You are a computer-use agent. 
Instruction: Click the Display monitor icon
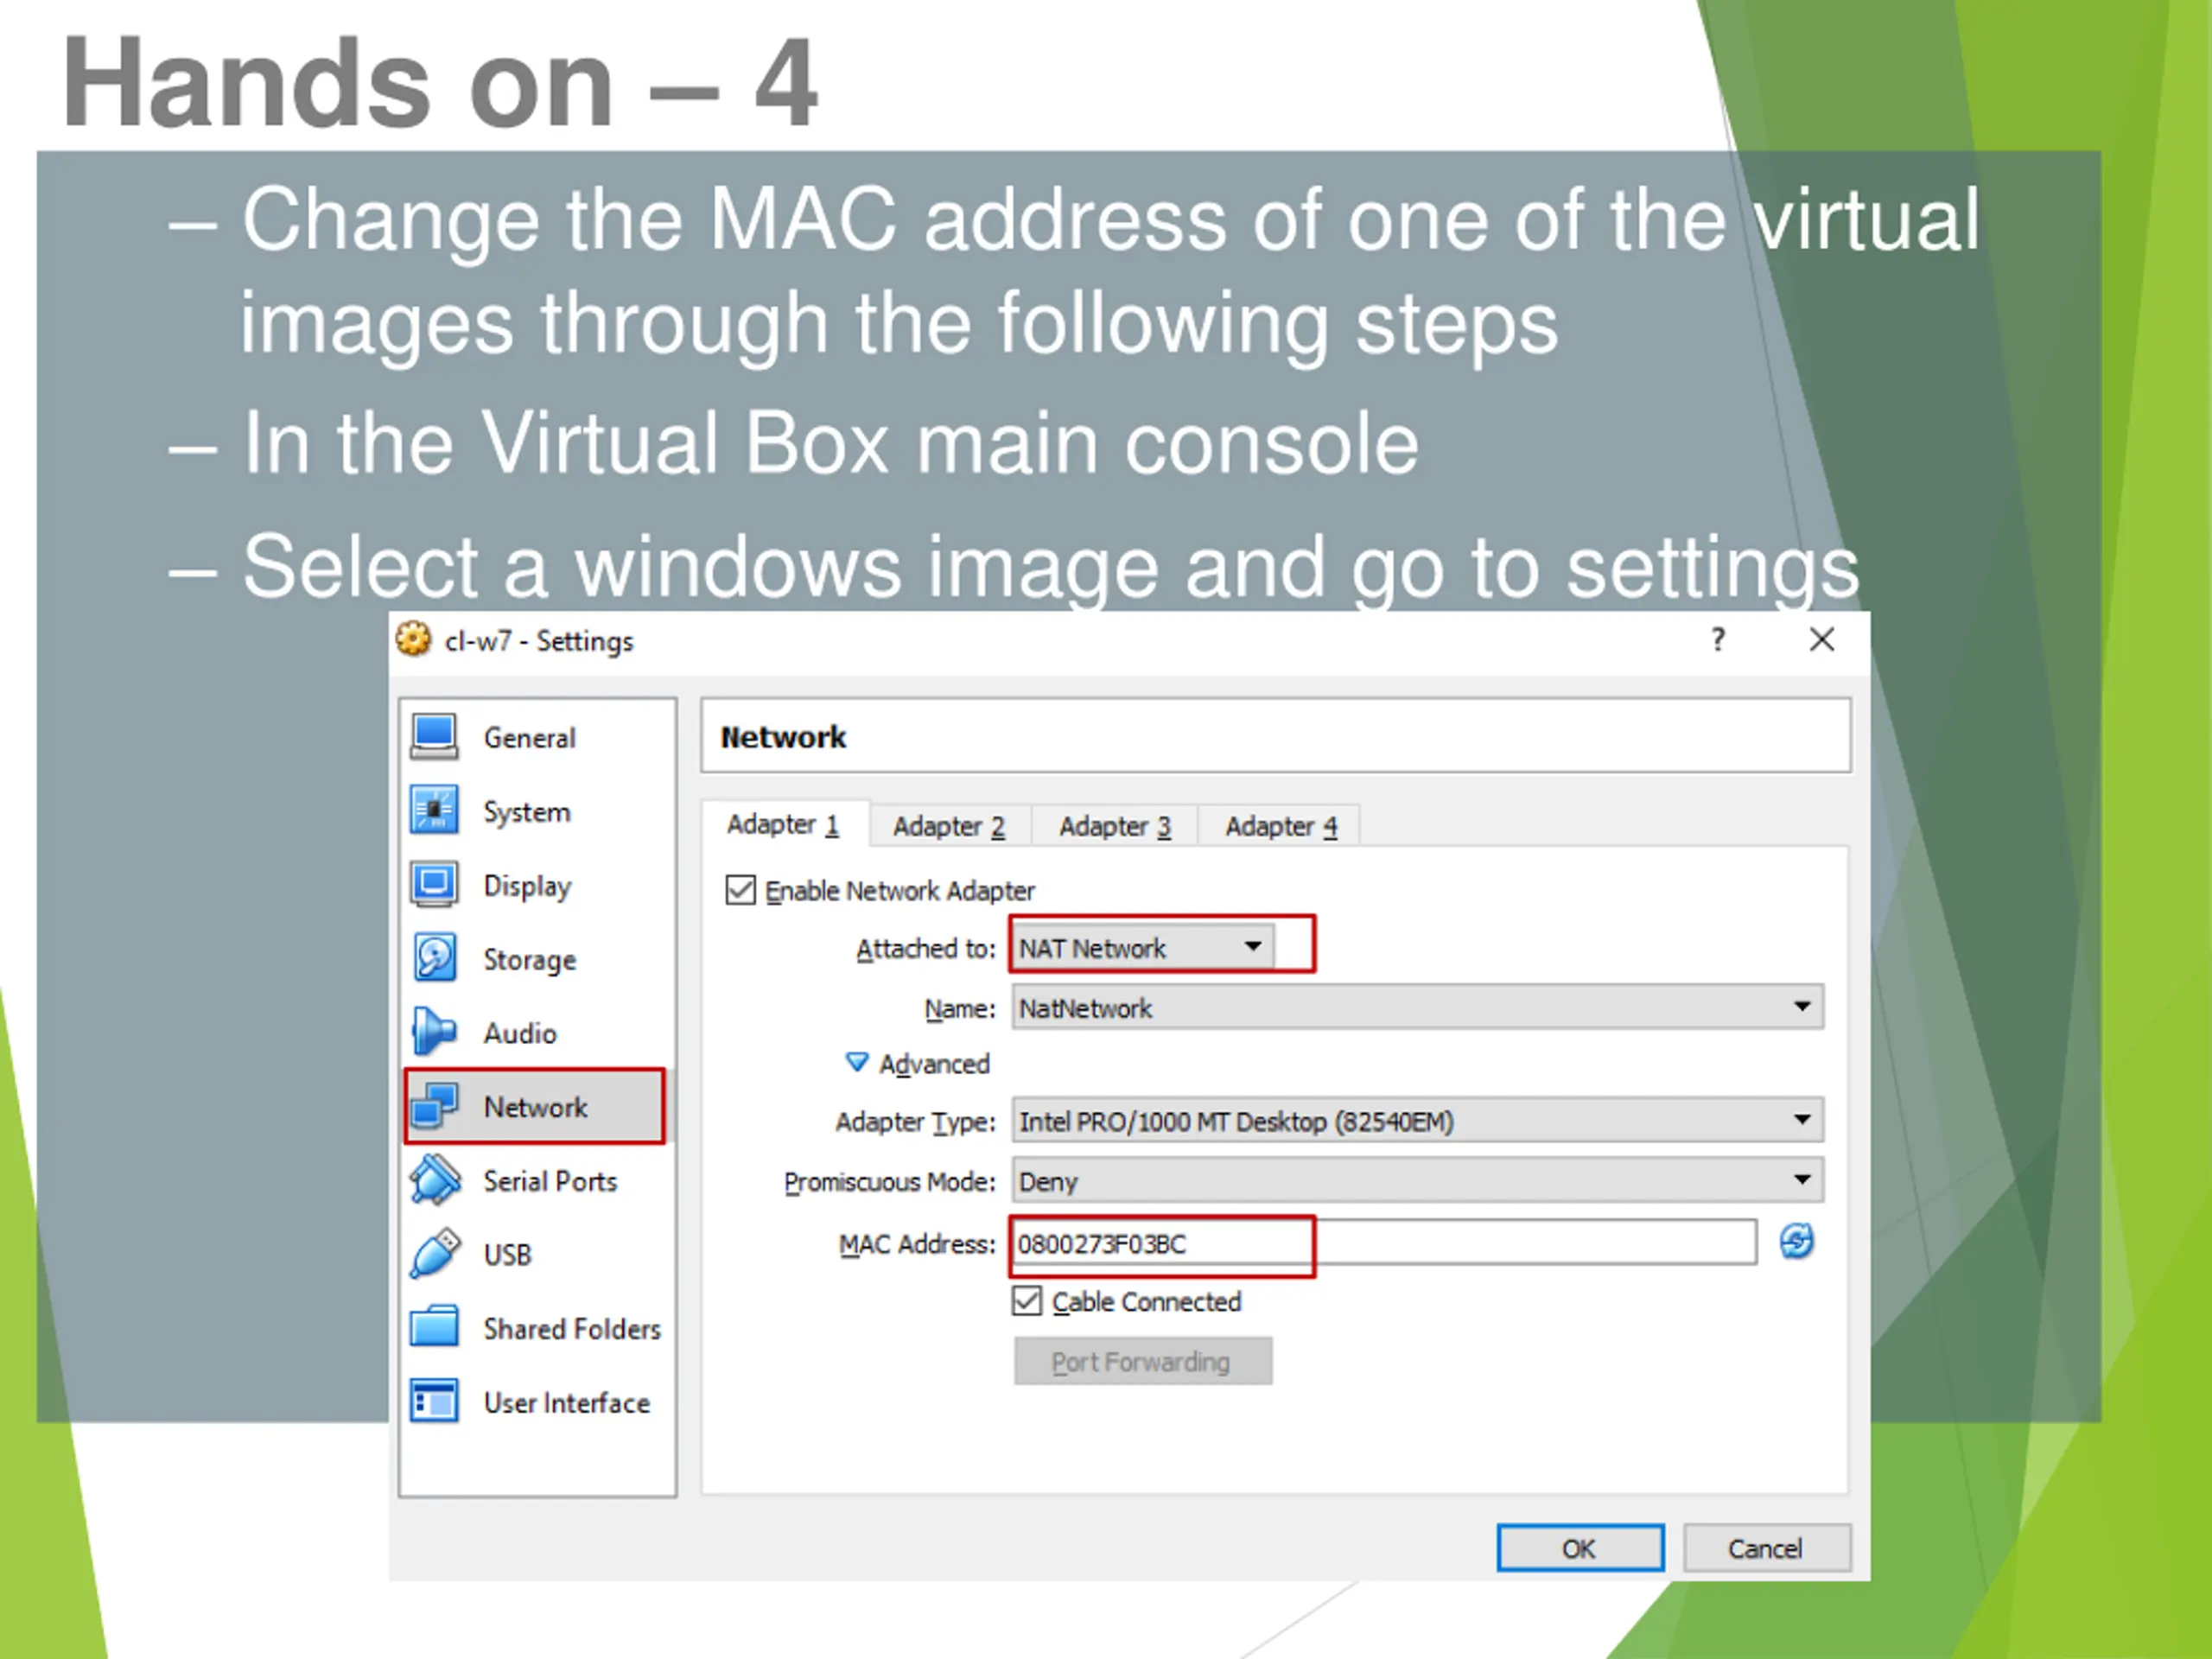tap(434, 885)
